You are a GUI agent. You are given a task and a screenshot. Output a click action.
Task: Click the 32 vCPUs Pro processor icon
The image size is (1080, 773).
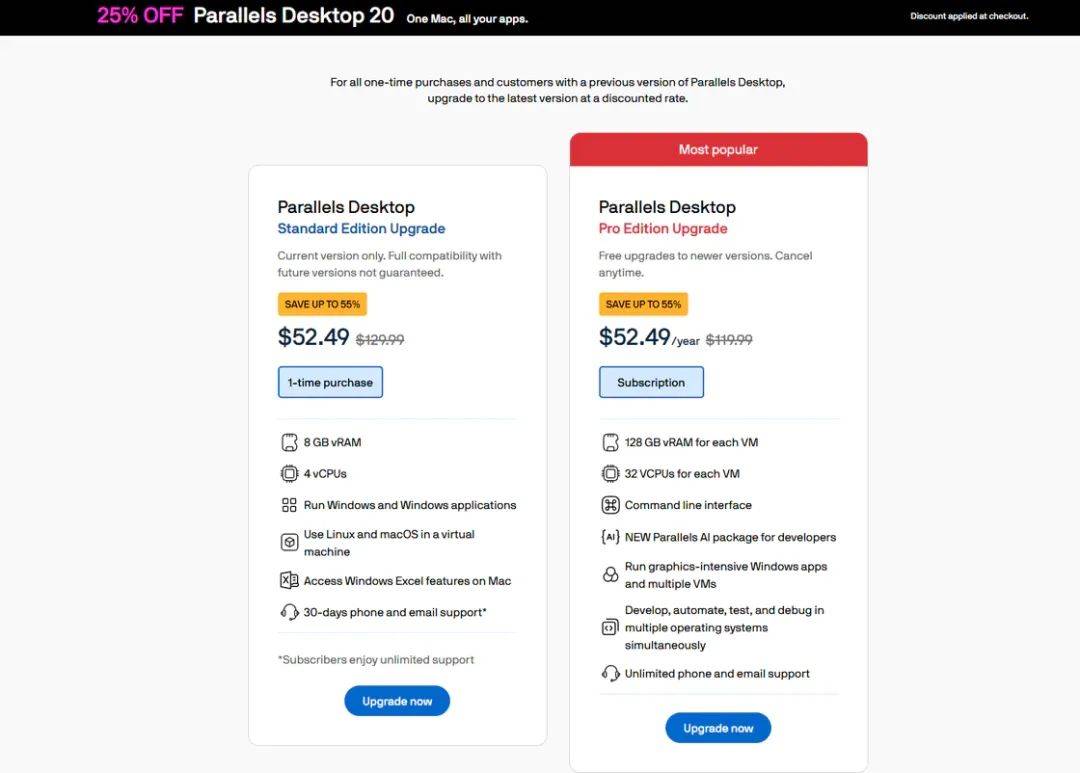pyautogui.click(x=610, y=474)
